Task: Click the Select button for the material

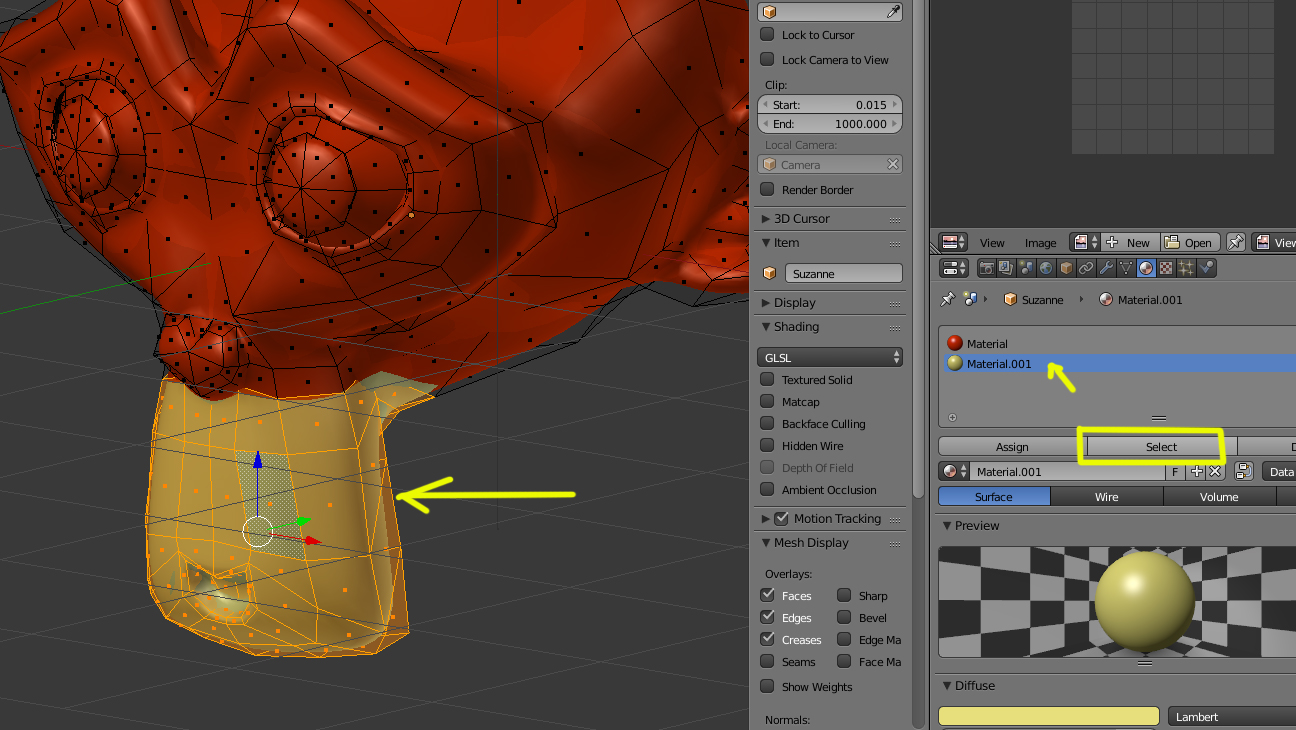Action: 1161,447
